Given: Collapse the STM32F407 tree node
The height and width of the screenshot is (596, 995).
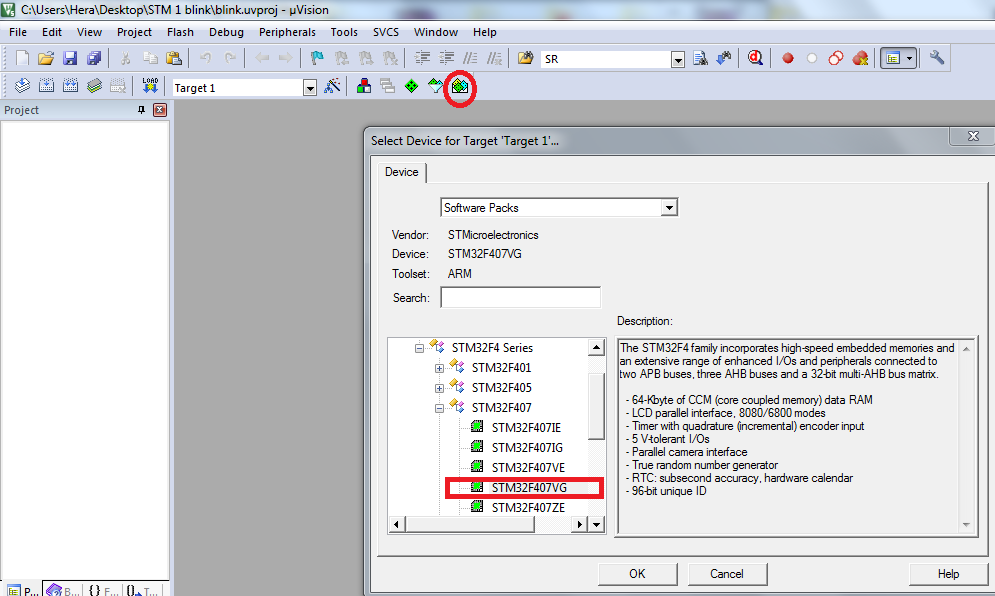Looking at the screenshot, I should (439, 408).
